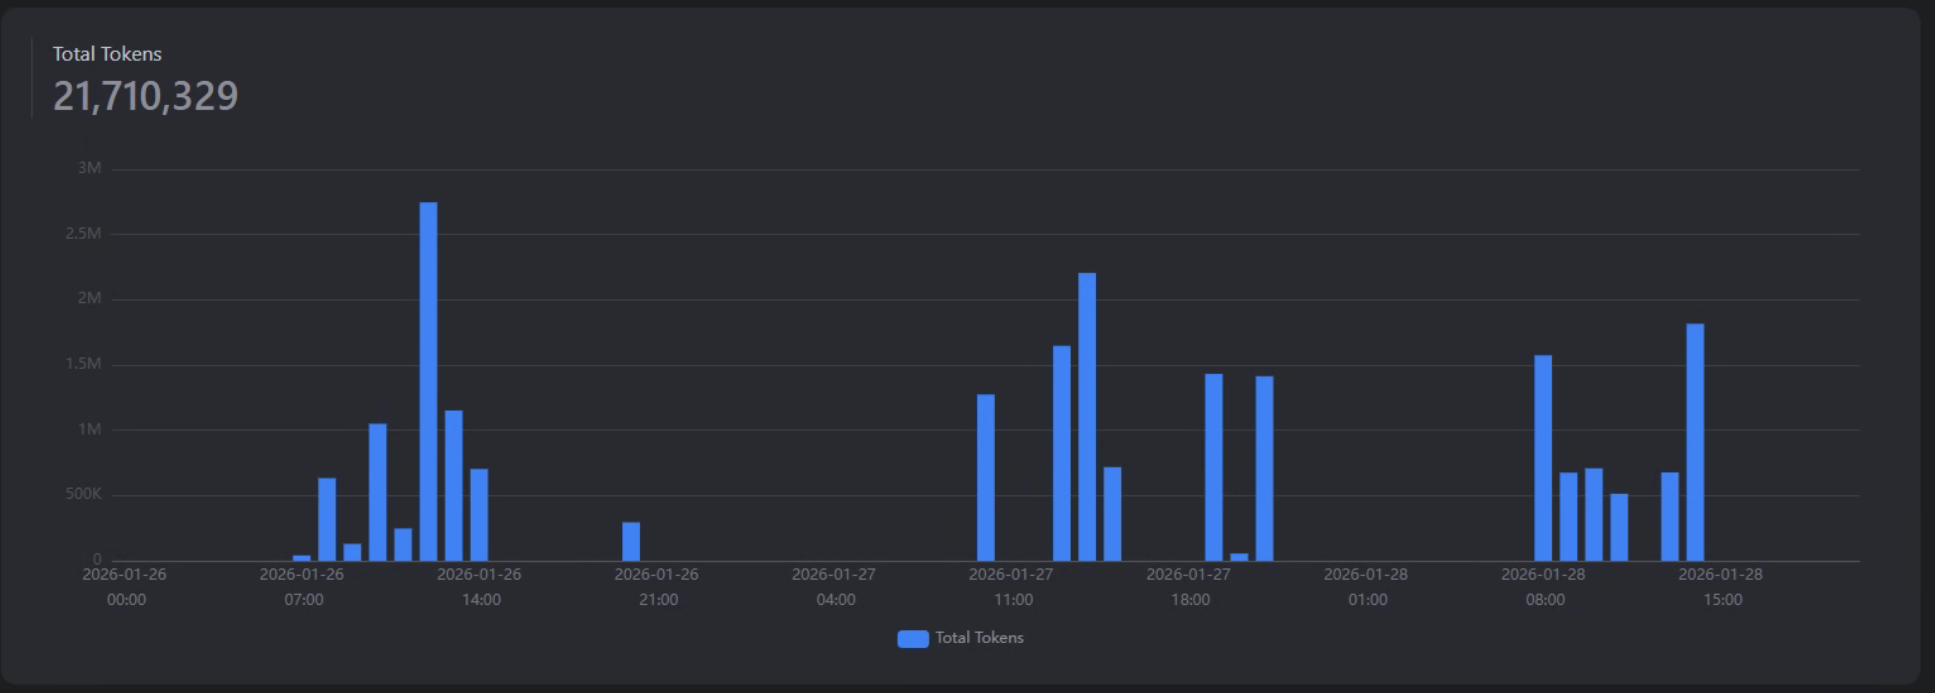1935x693 pixels.
Task: Click the tallest bar near 2.75M
Action: [428, 381]
